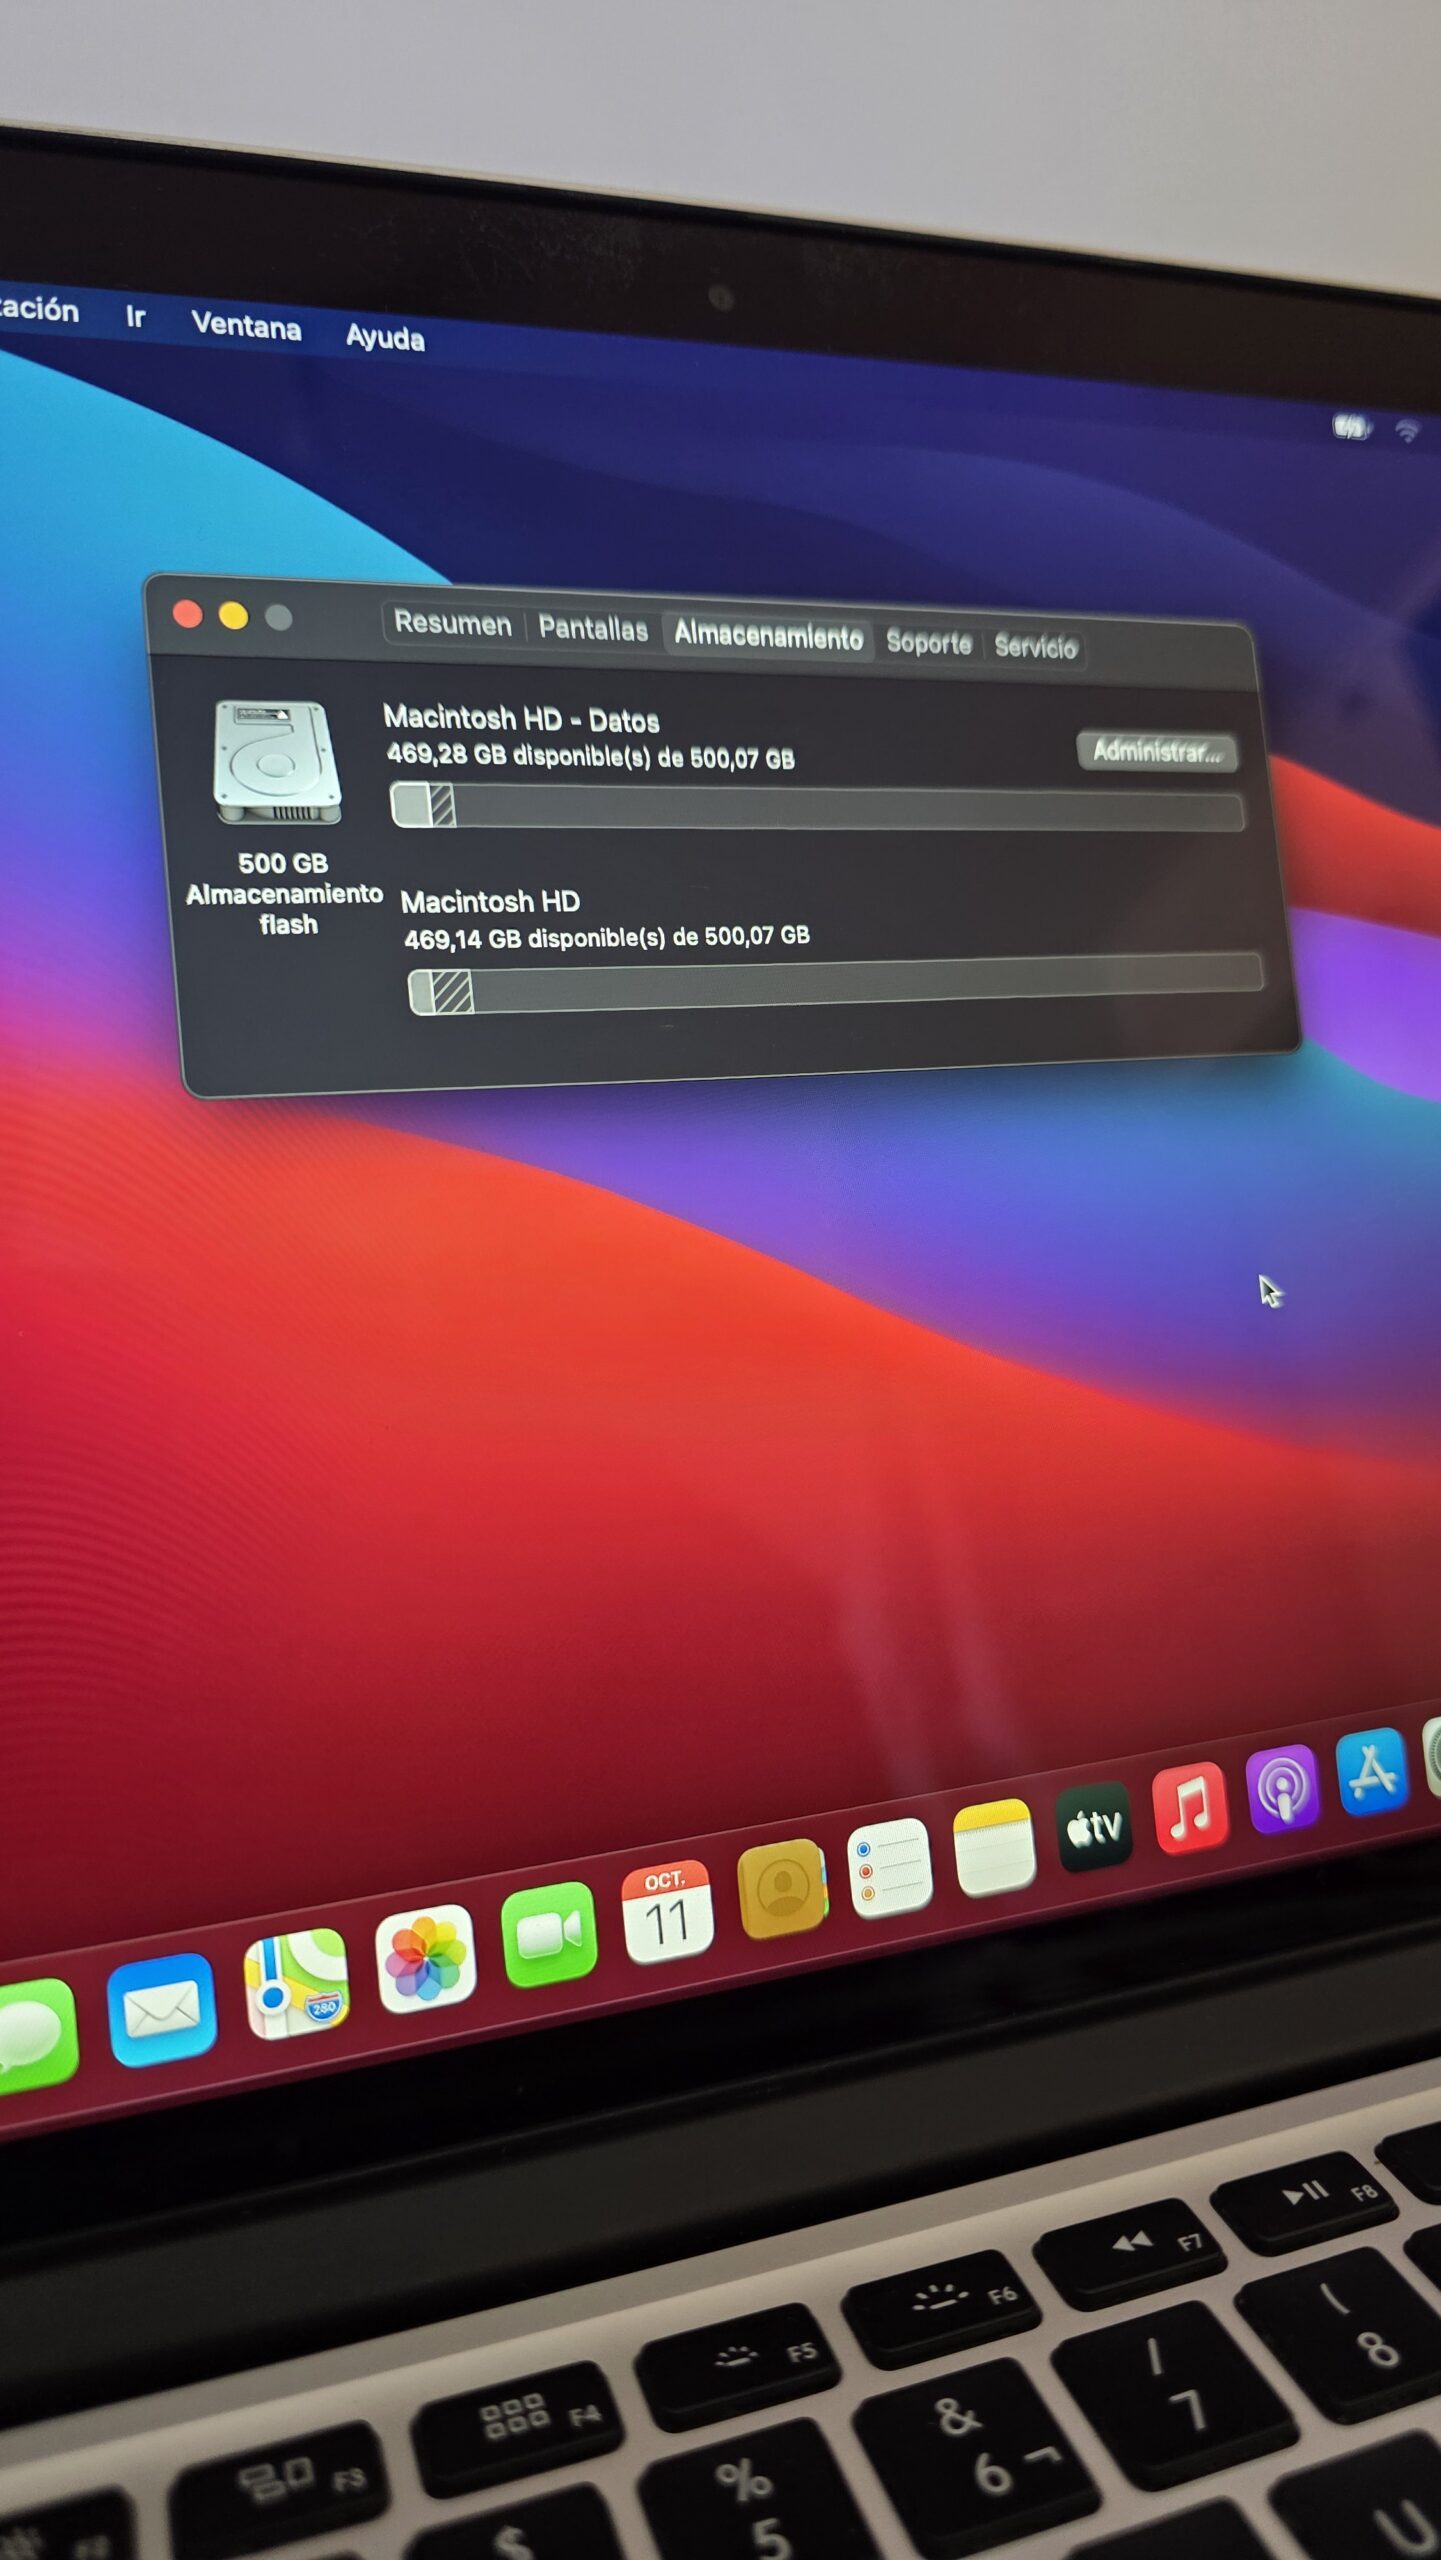Open Maps app icon
1441x2560 pixels.
pos(297,1983)
